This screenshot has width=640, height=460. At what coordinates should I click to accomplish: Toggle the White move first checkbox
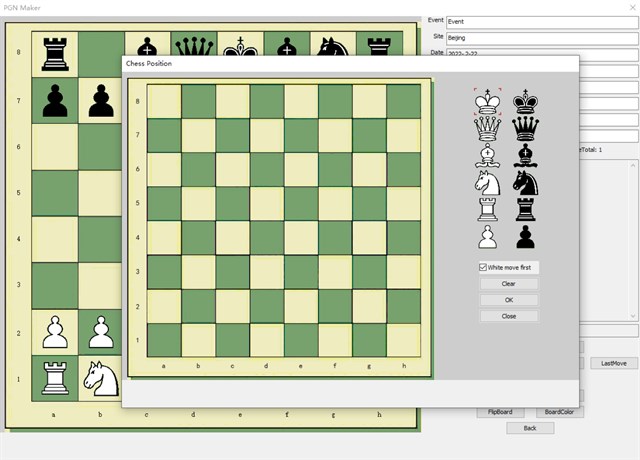(483, 267)
